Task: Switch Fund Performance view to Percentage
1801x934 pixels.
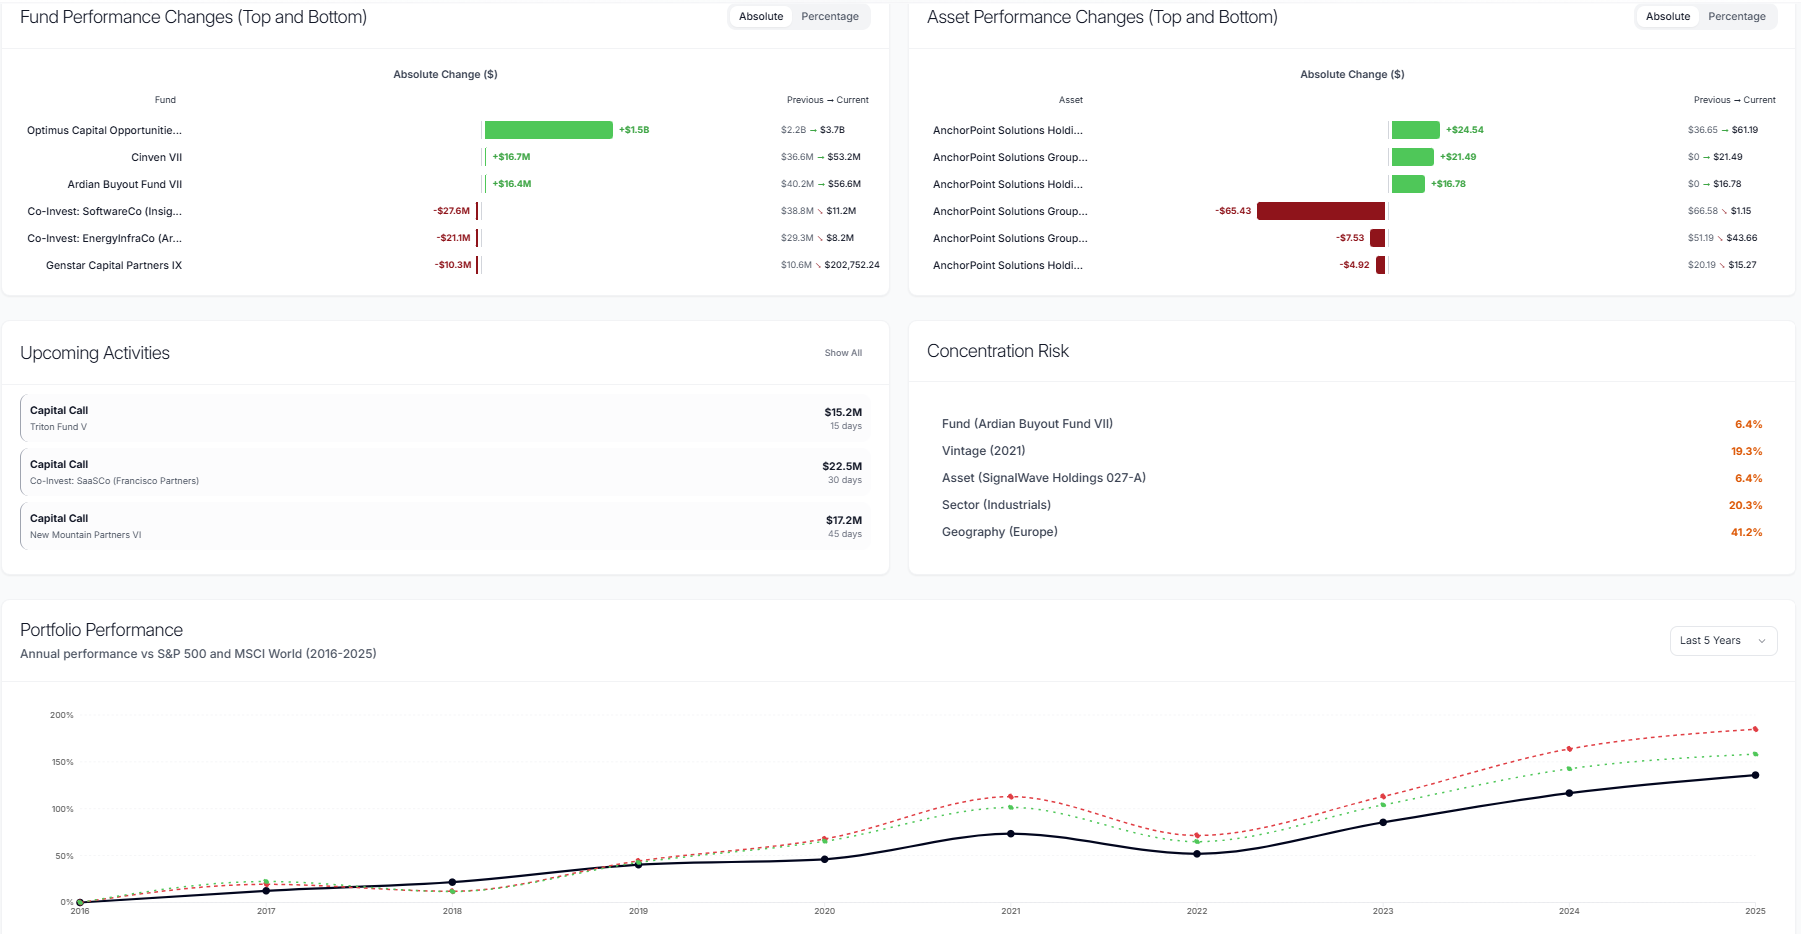Action: pyautogui.click(x=830, y=16)
